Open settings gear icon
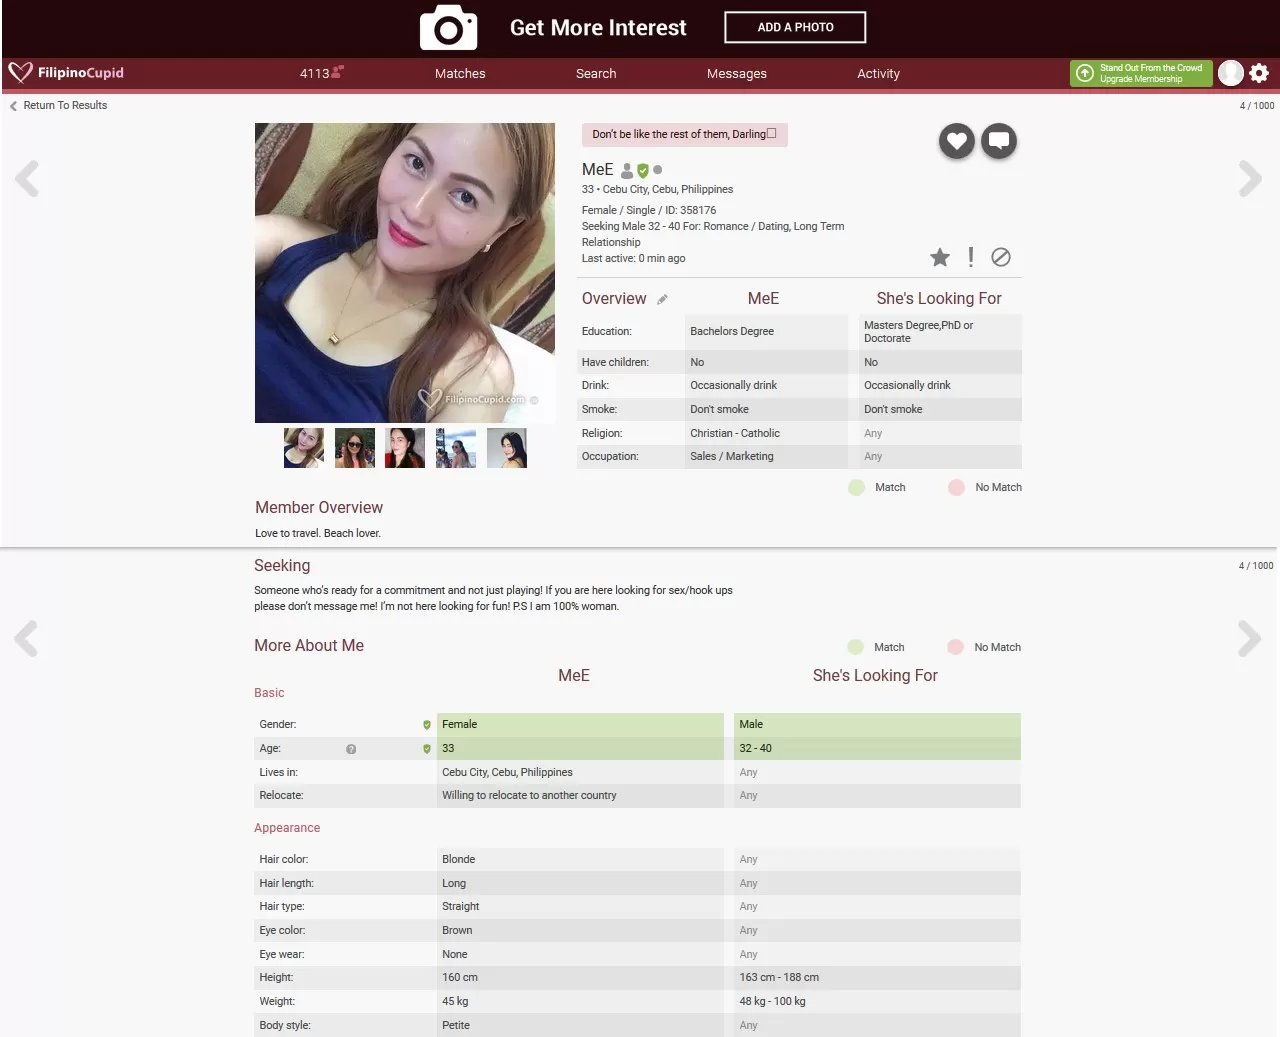Screen dimensions: 1280x1037 (1259, 73)
